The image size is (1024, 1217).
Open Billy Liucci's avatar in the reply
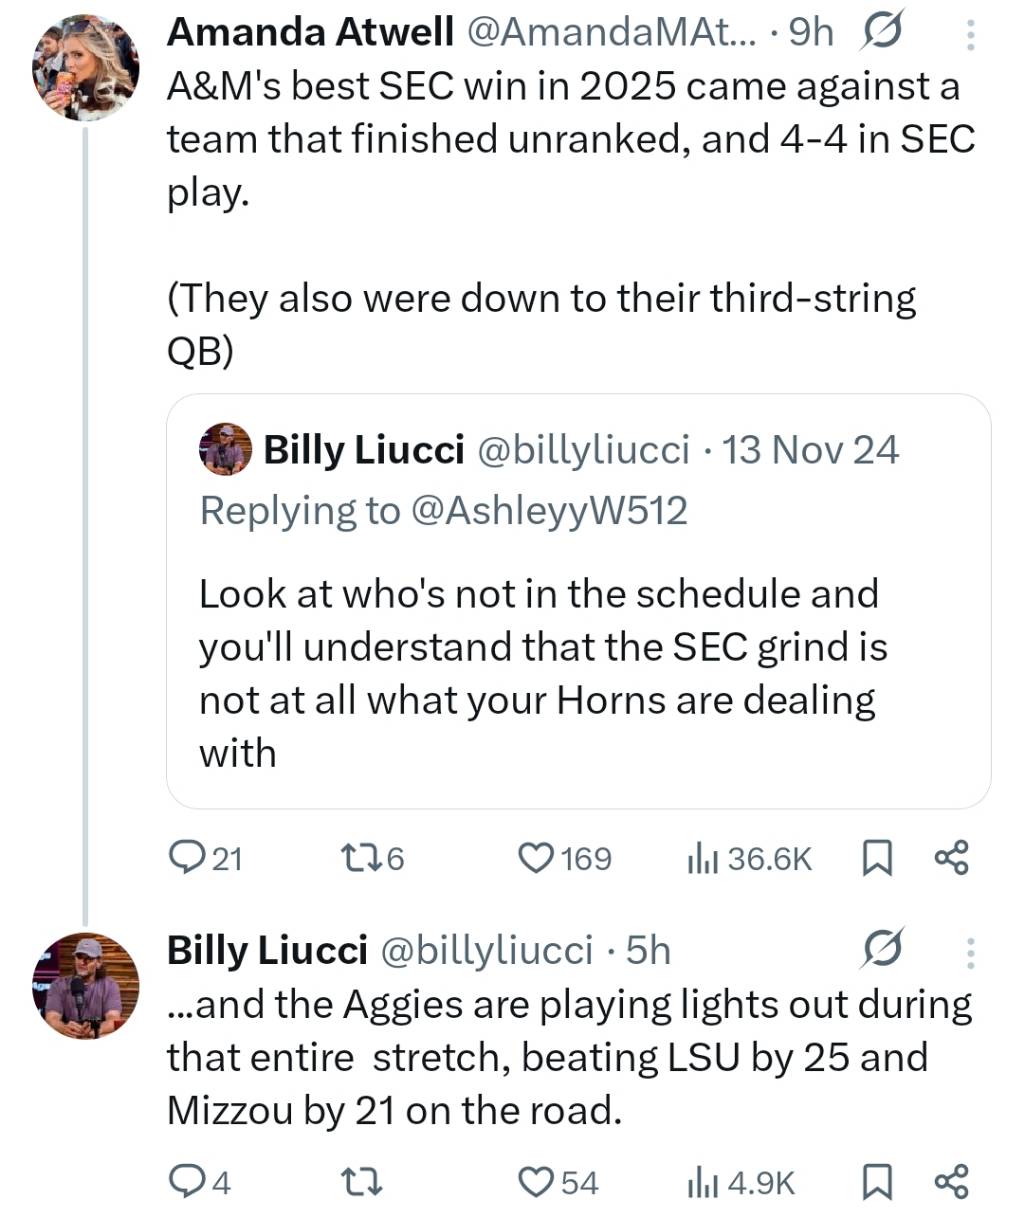84,984
